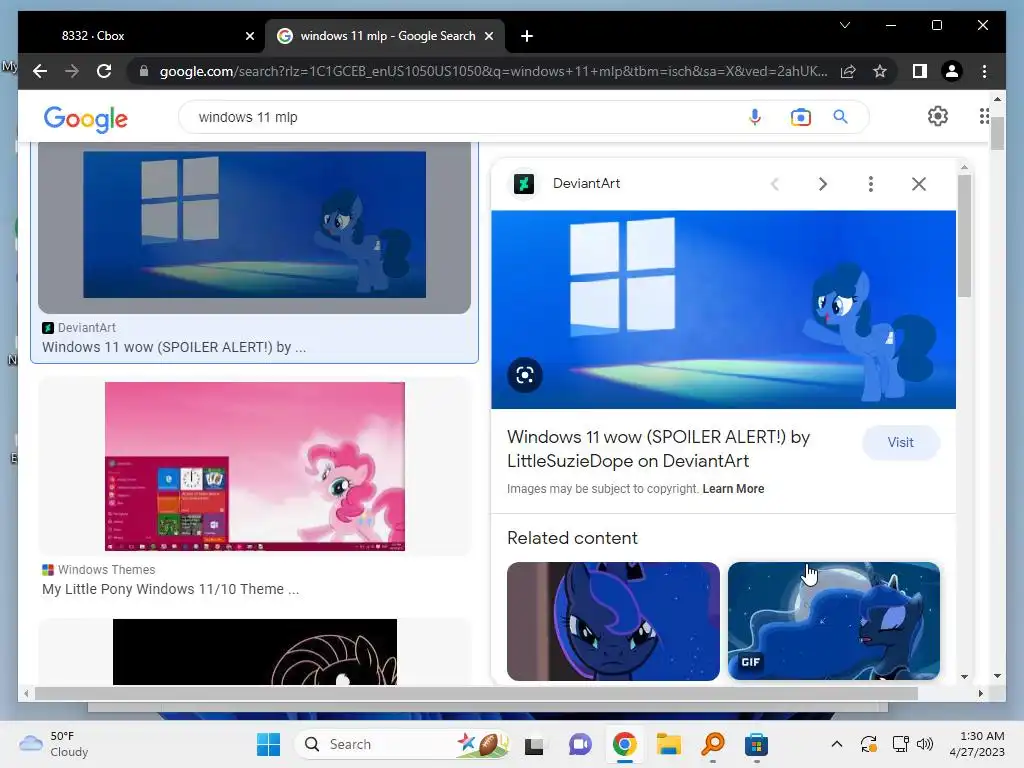This screenshot has width=1024, height=768.
Task: Show hidden system tray icons
Action: tap(837, 744)
